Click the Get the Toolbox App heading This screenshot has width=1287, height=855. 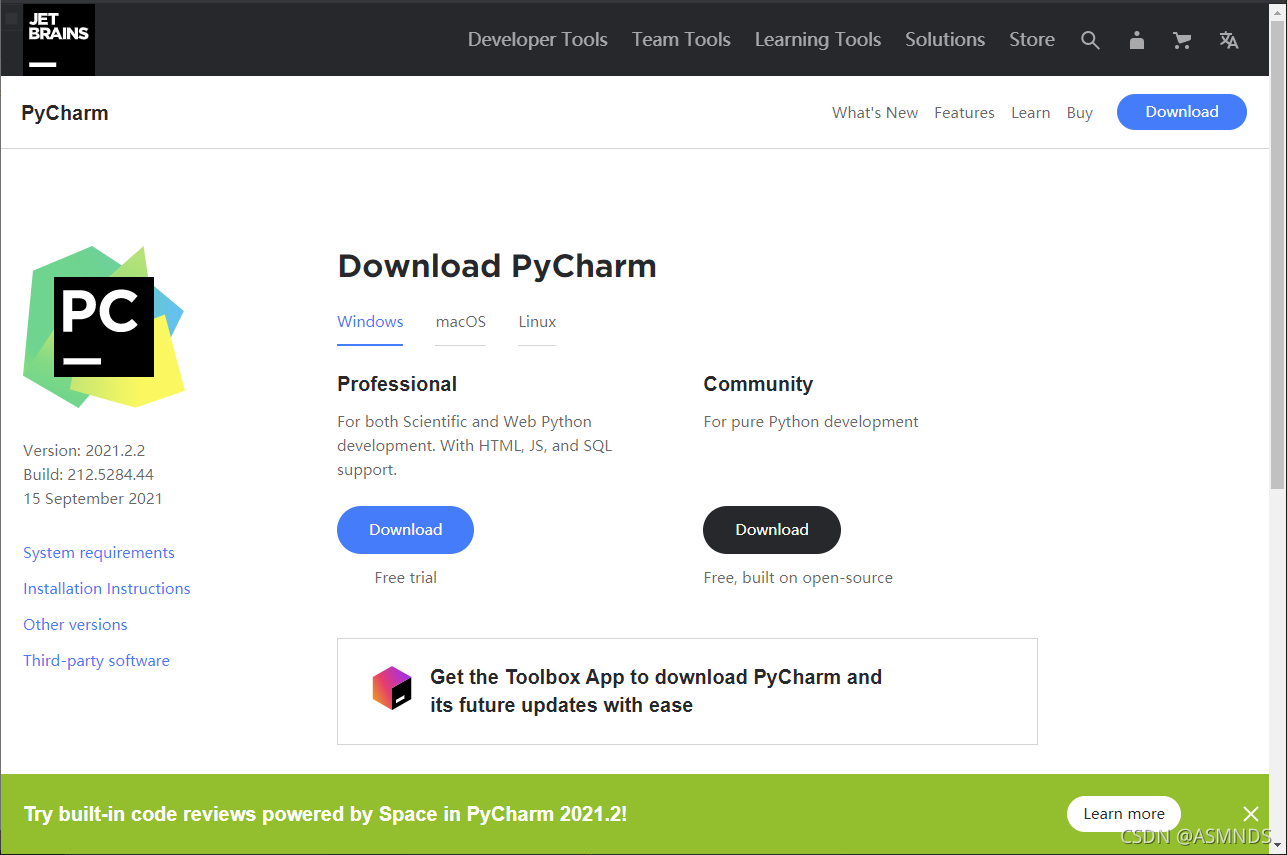click(x=656, y=691)
